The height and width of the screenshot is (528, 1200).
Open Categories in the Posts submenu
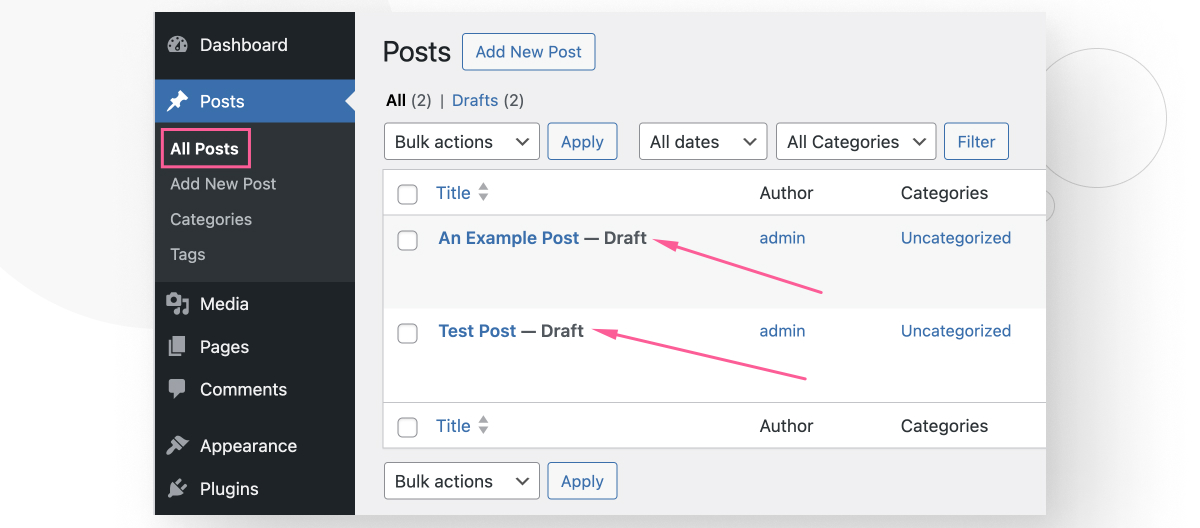click(x=211, y=219)
